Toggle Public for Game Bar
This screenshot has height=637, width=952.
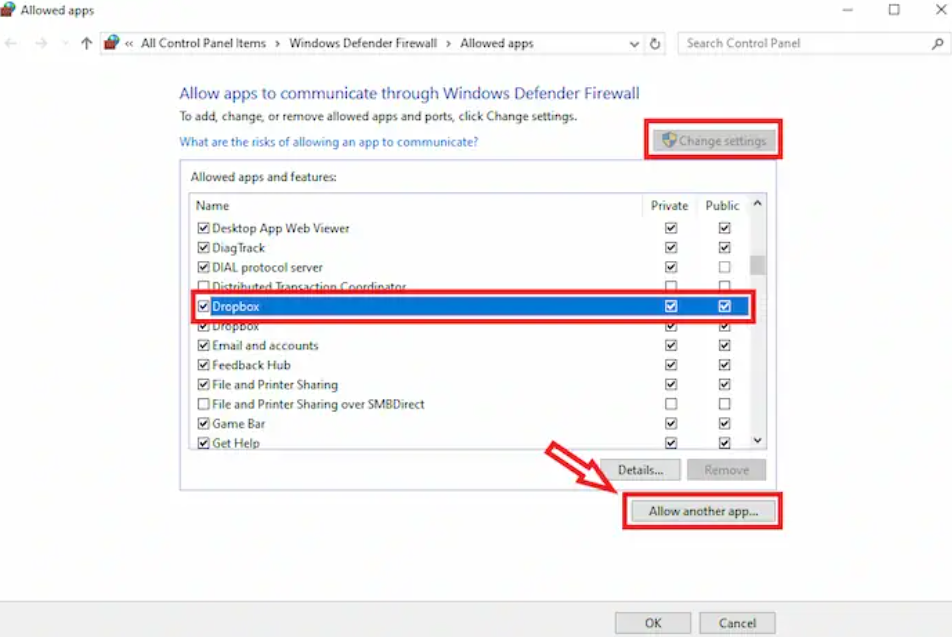[x=724, y=423]
